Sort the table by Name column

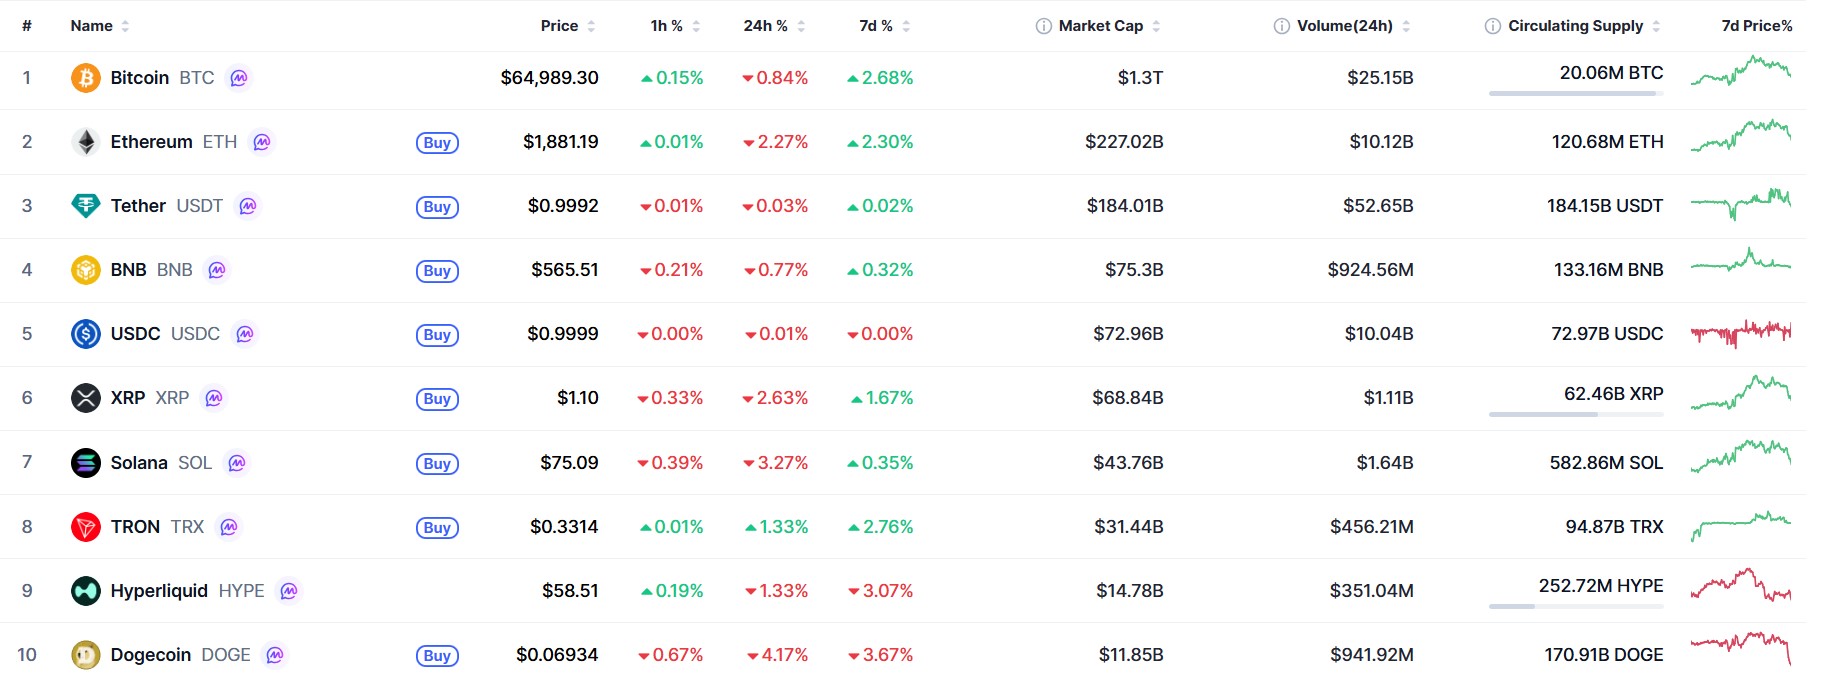pos(100,26)
